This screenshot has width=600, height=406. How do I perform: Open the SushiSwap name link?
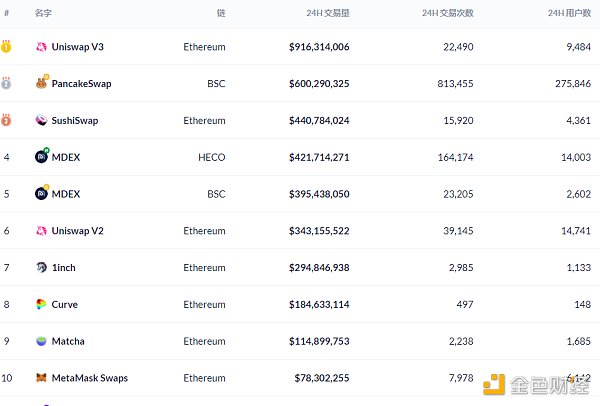tap(75, 120)
